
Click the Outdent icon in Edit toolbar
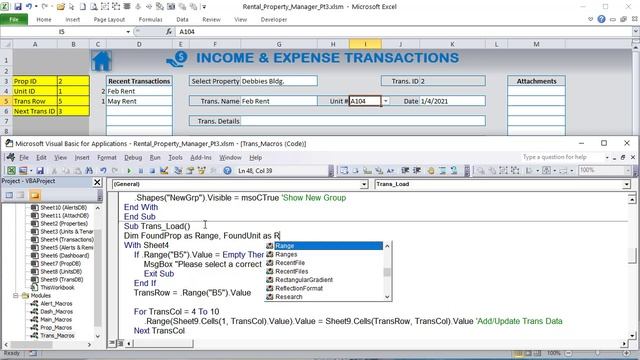pyautogui.click(x=417, y=171)
